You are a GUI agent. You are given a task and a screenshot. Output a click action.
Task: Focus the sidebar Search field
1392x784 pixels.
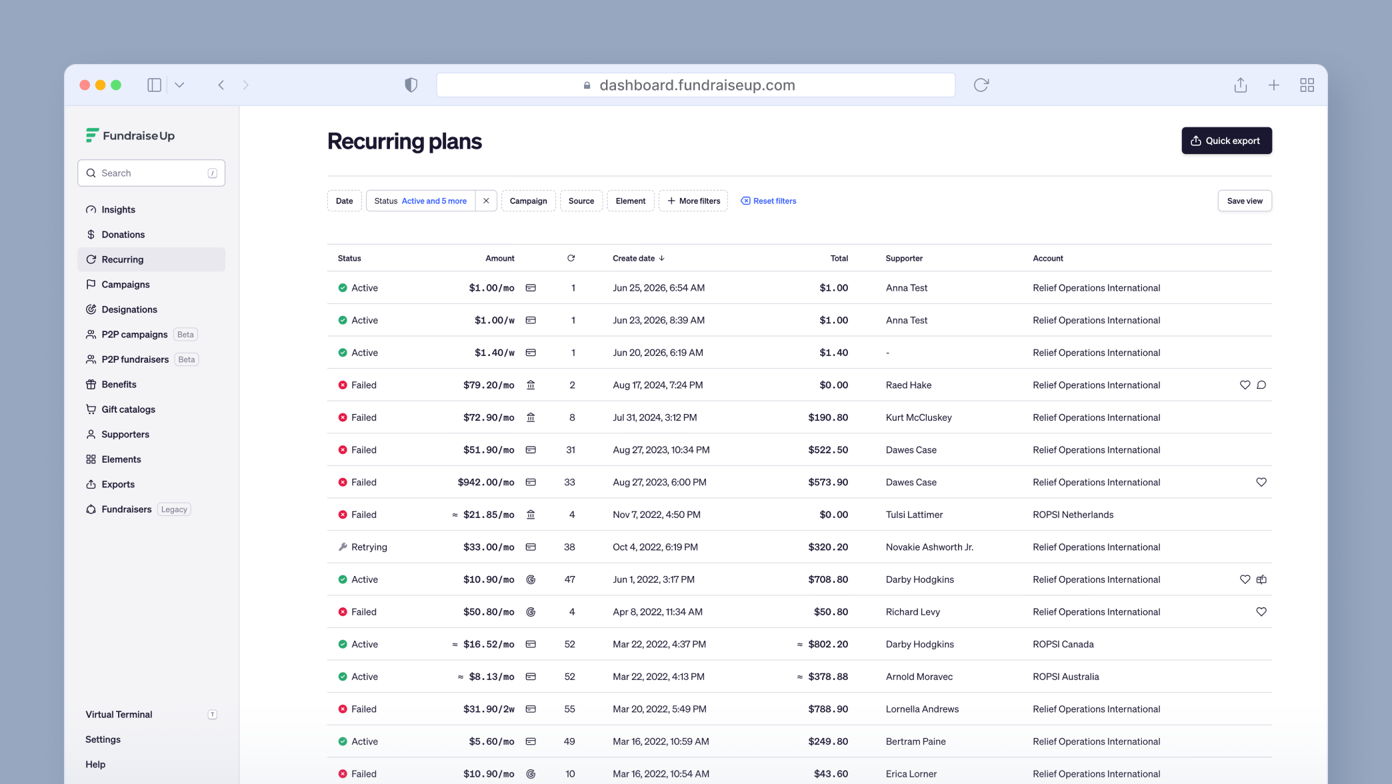[x=151, y=173]
